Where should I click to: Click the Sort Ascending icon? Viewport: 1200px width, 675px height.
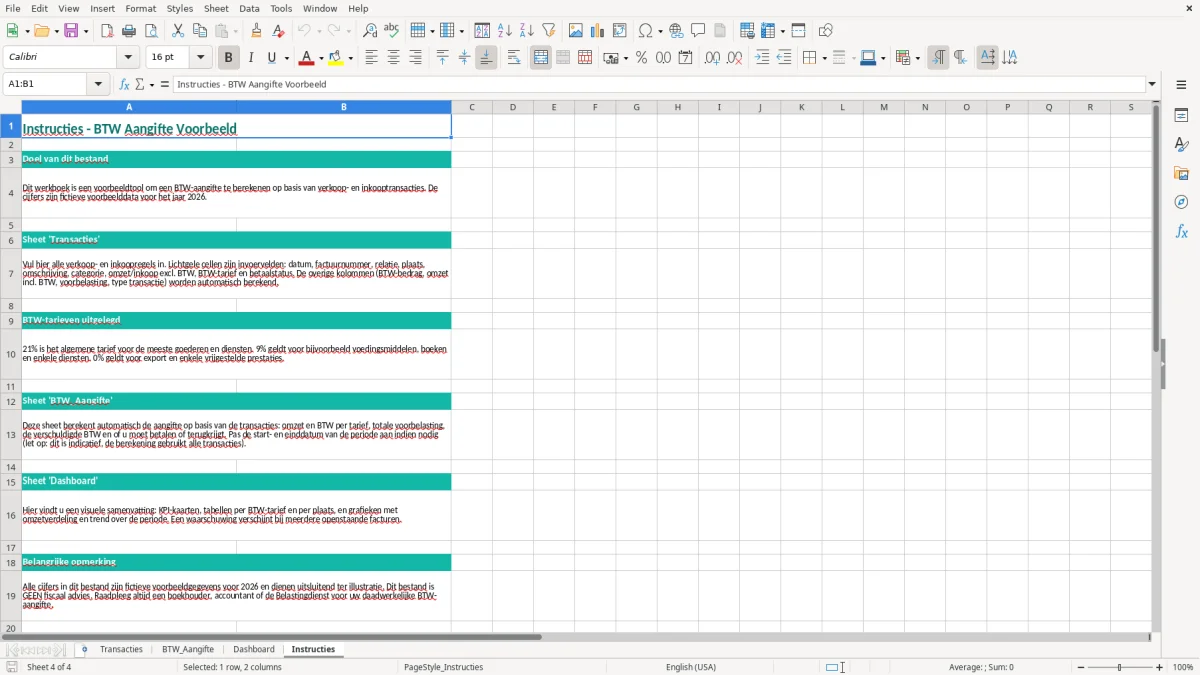(505, 31)
